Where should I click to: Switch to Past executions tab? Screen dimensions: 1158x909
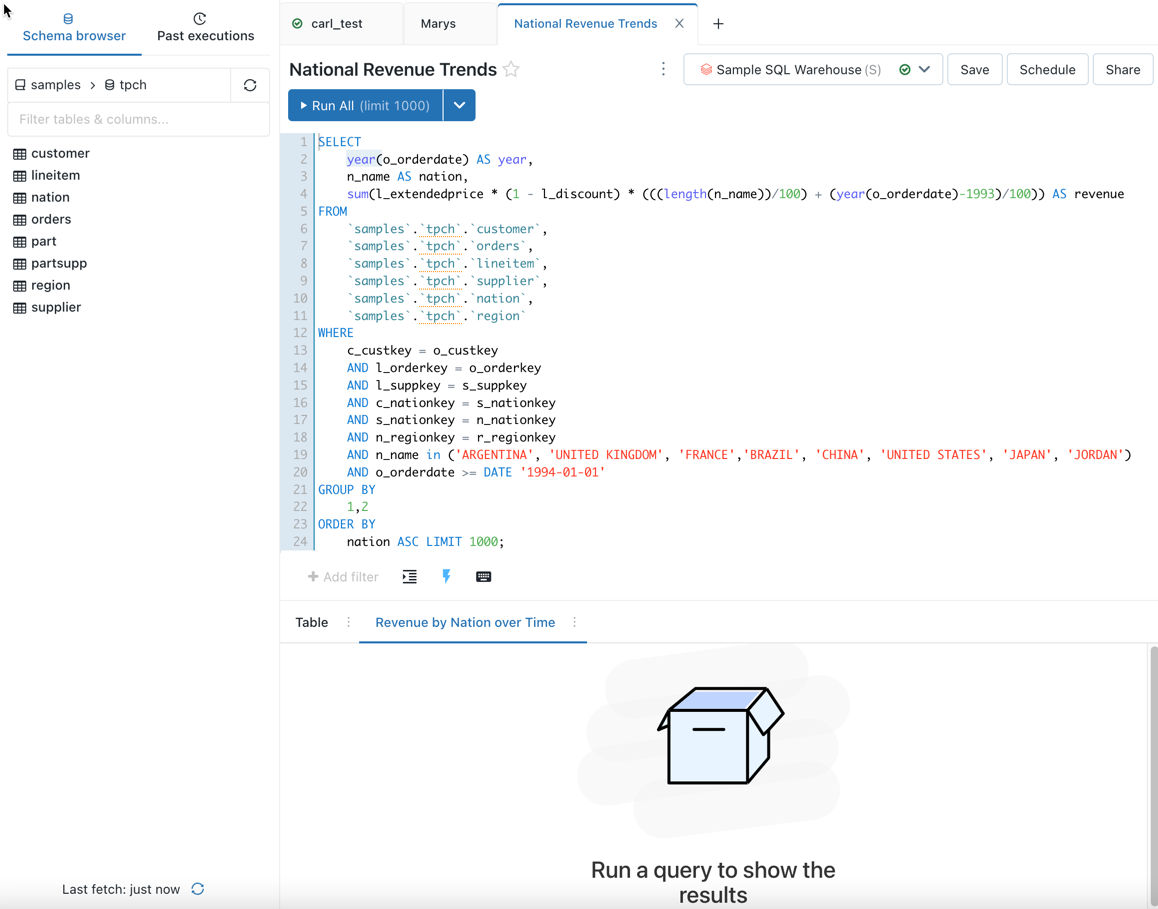coord(205,27)
